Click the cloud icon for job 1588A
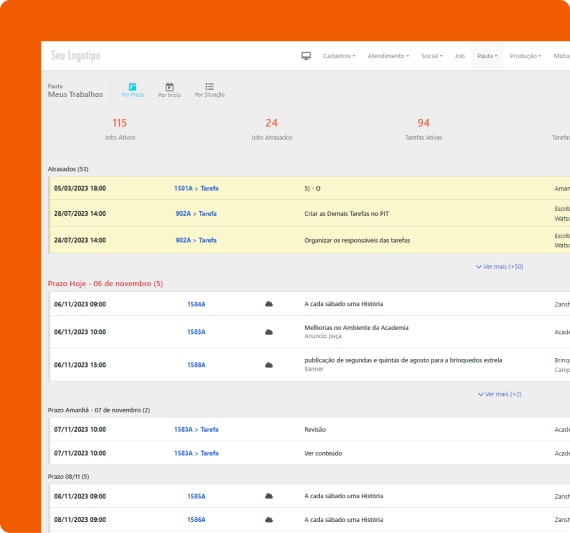 click(x=269, y=365)
